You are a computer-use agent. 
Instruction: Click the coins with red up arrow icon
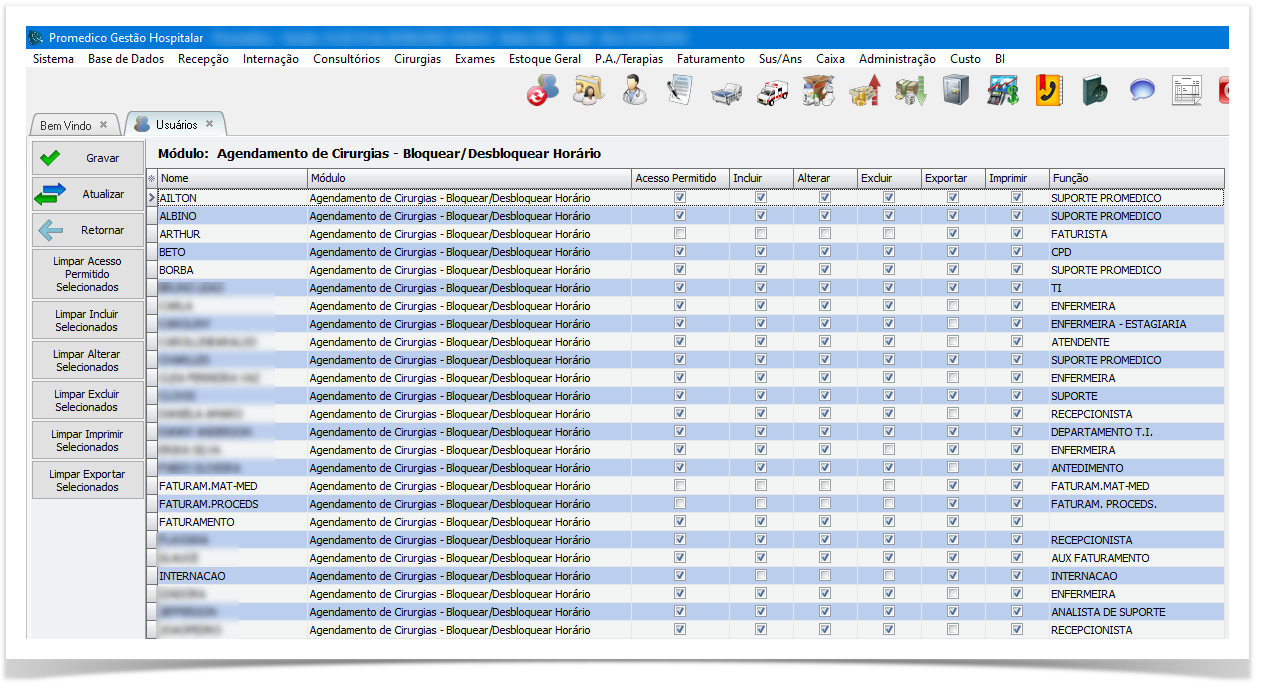point(864,91)
